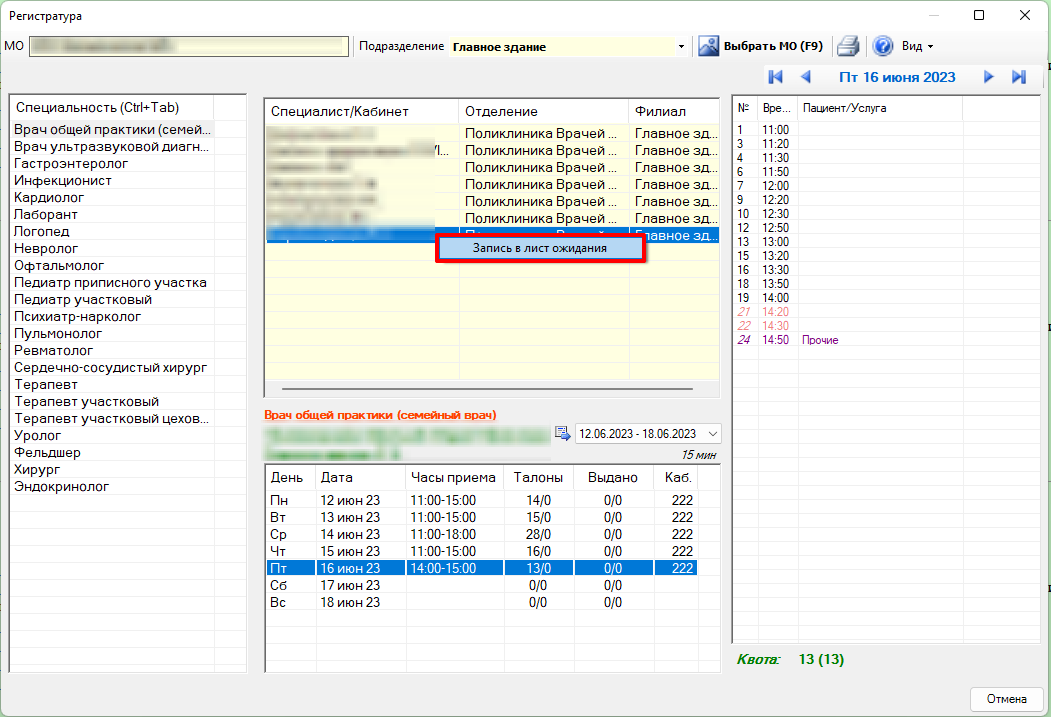Open the Вид dropdown menu
This screenshot has height=717, width=1051.
pyautogui.click(x=917, y=46)
